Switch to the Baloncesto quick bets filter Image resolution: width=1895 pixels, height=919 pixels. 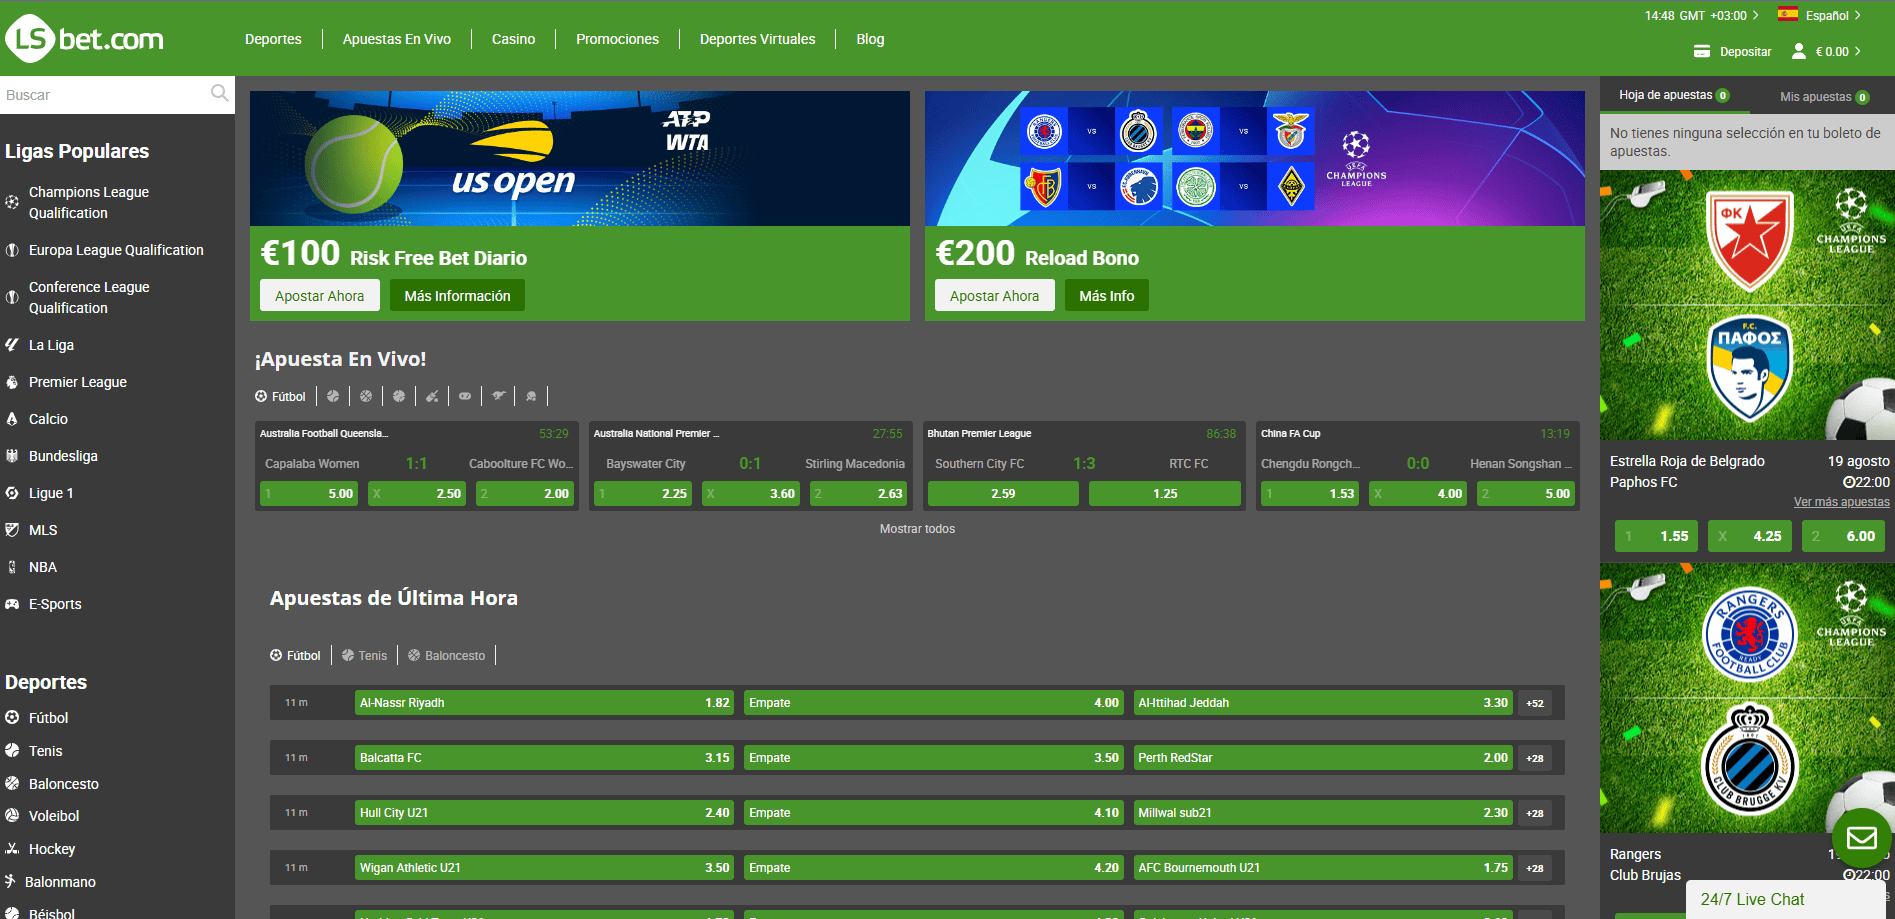(447, 655)
